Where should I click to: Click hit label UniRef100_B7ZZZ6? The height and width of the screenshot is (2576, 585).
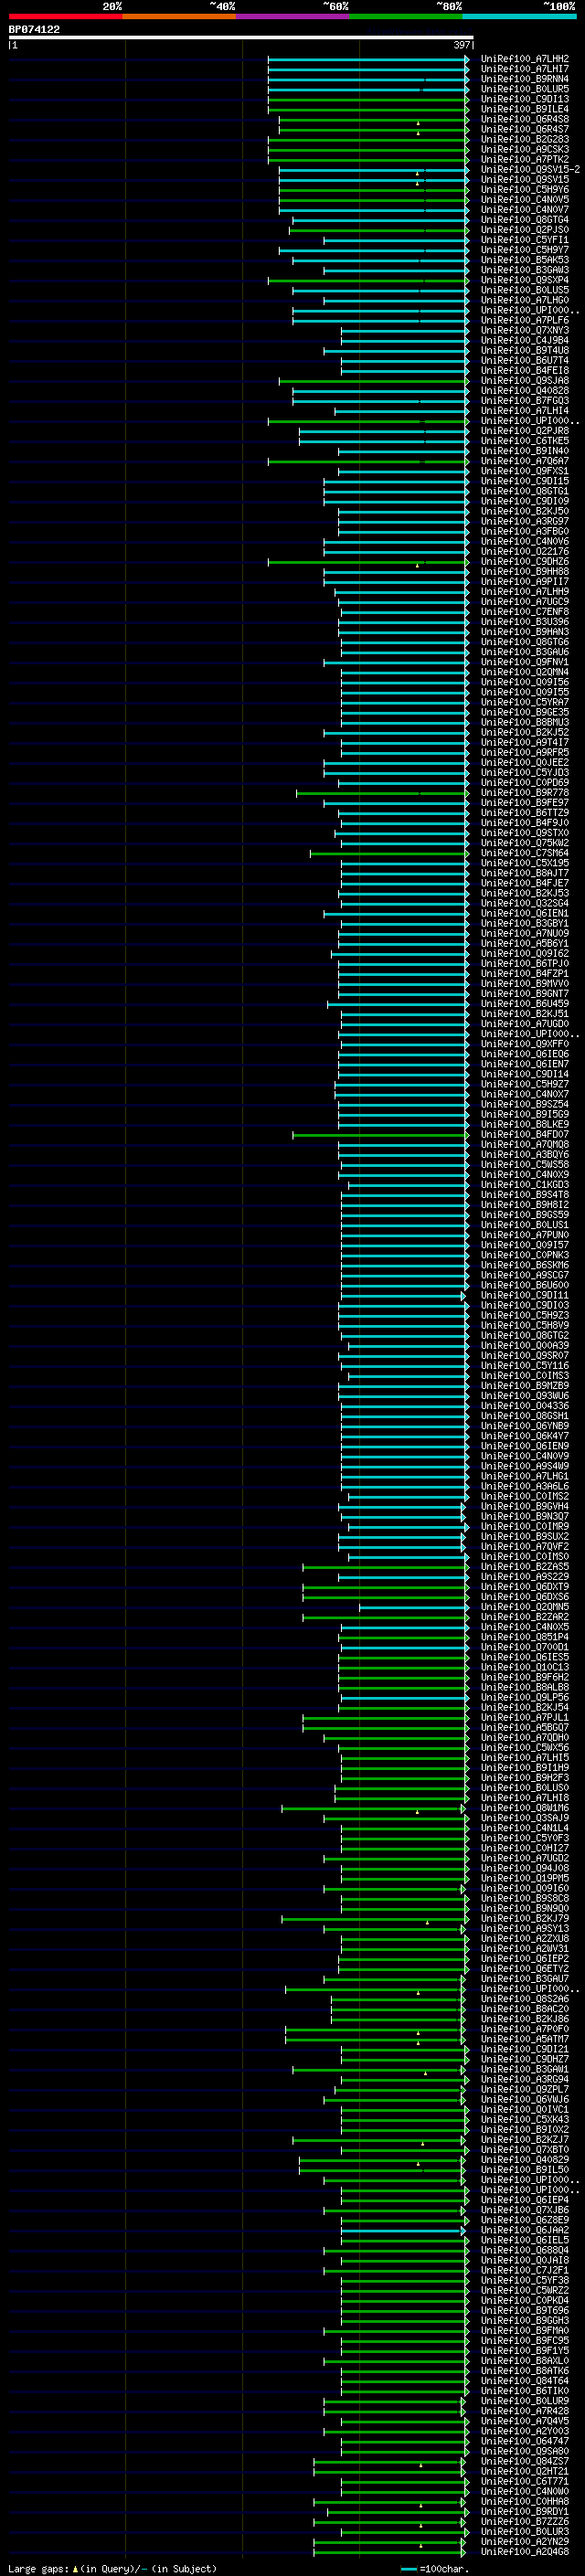[x=525, y=2522]
